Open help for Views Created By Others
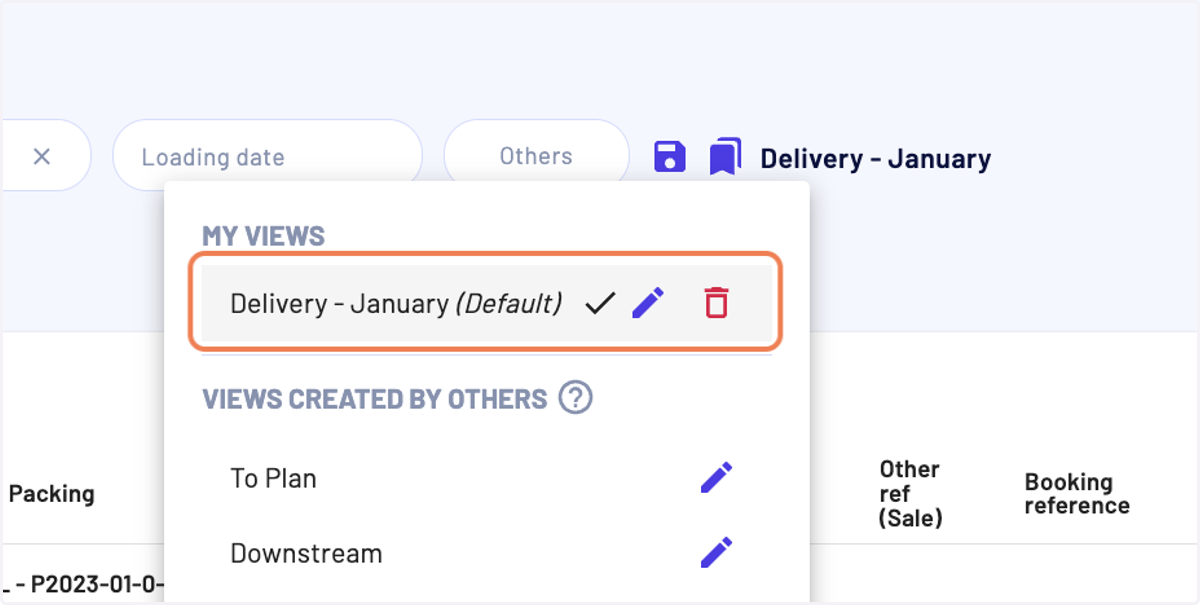Image resolution: width=1200 pixels, height=605 pixels. (x=575, y=398)
